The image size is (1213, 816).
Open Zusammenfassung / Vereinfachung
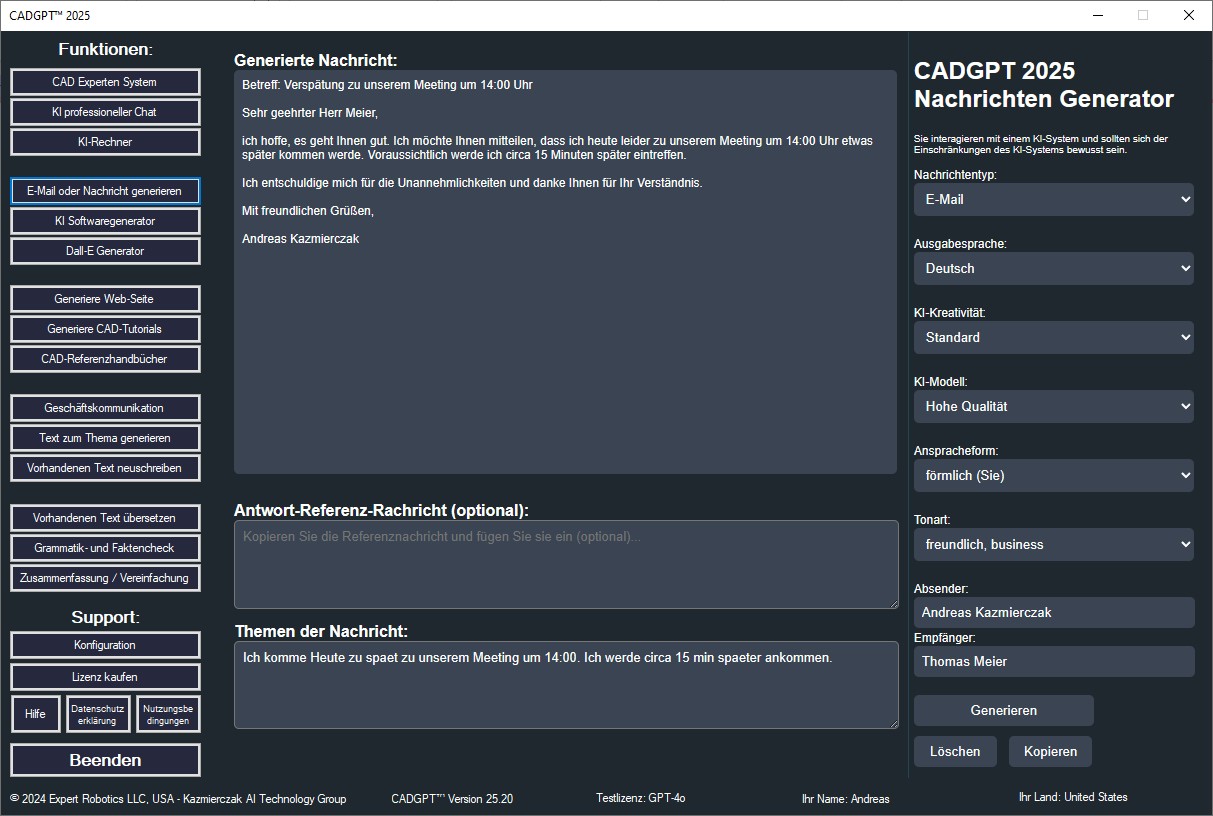point(105,578)
